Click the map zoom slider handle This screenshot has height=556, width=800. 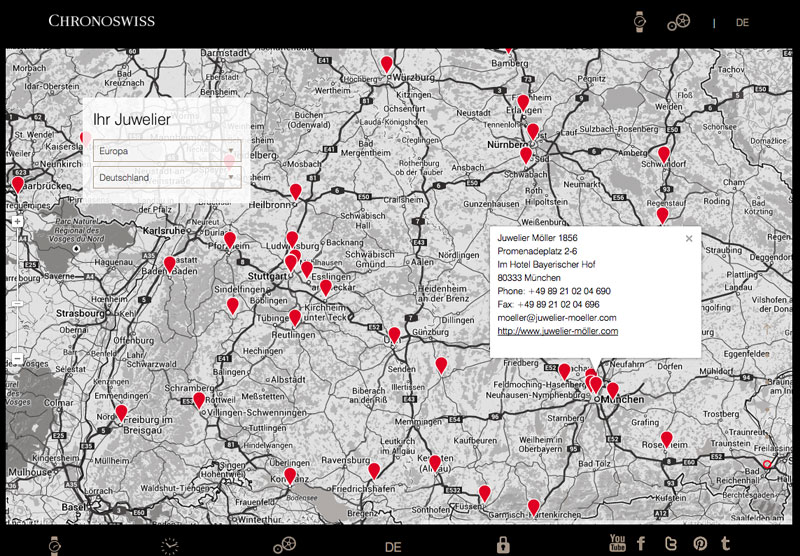pos(17,304)
